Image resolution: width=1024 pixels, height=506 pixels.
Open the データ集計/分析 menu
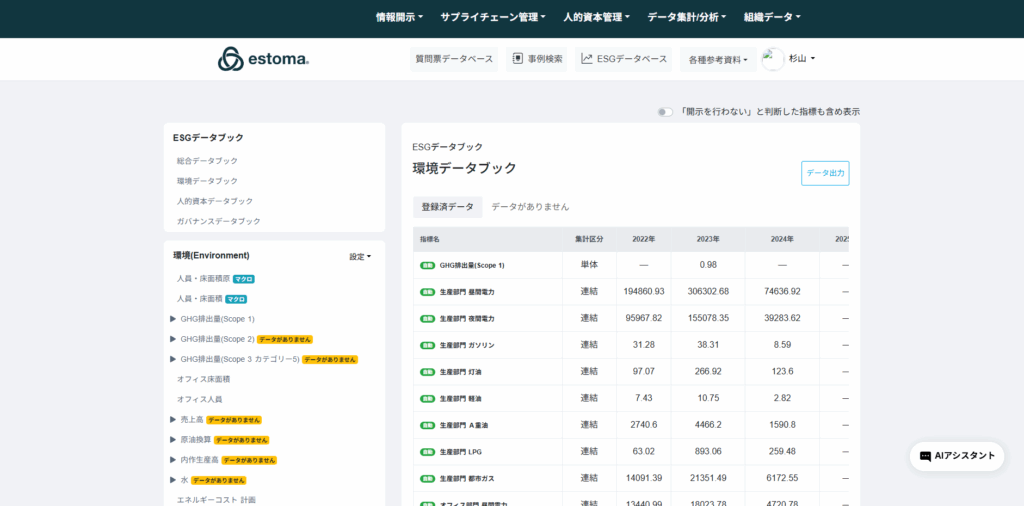click(688, 17)
